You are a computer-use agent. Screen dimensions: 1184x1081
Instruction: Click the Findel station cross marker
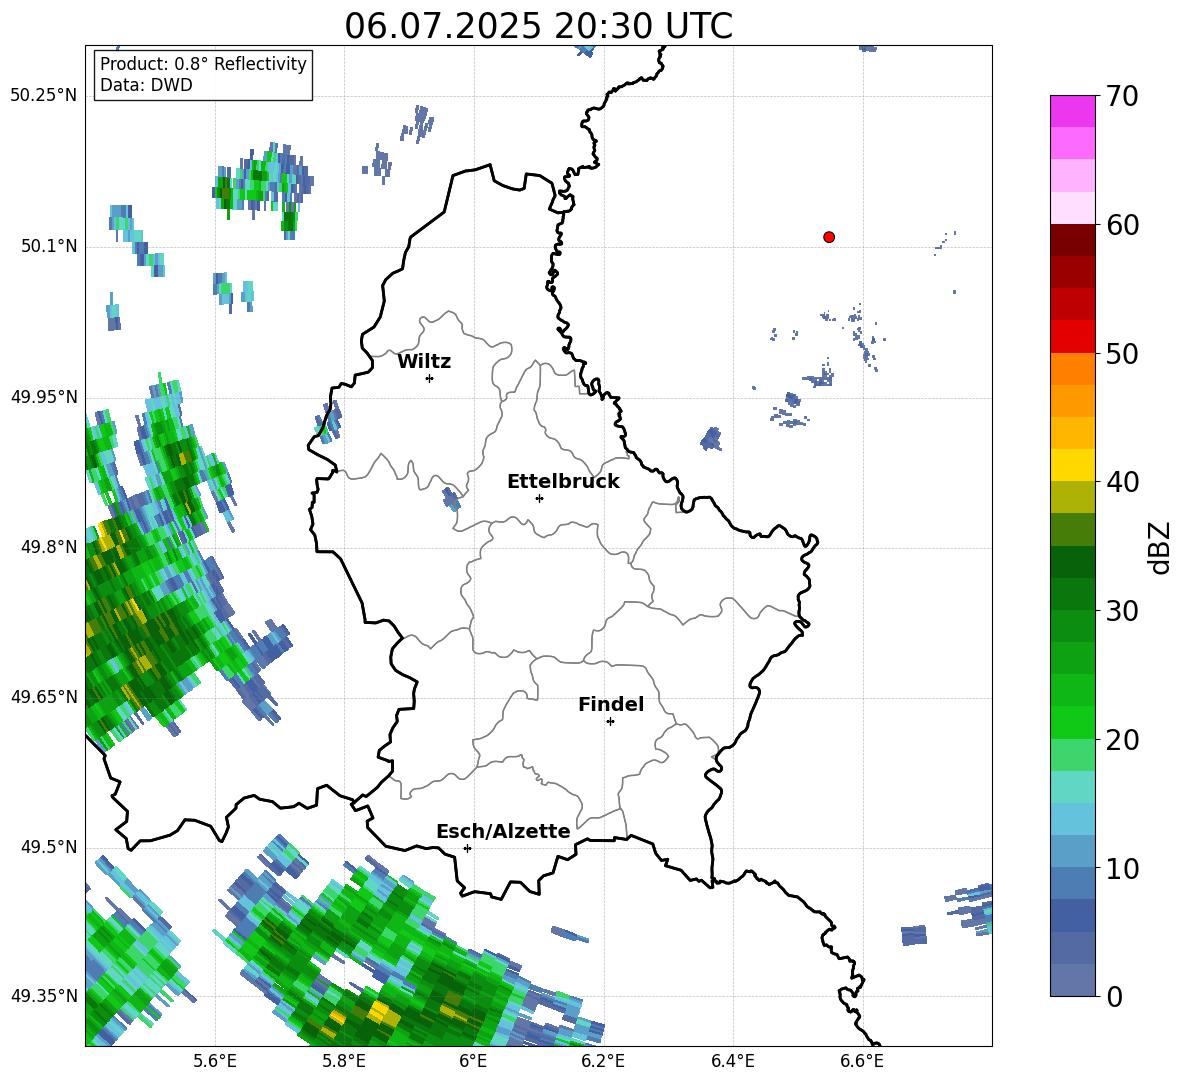610,722
